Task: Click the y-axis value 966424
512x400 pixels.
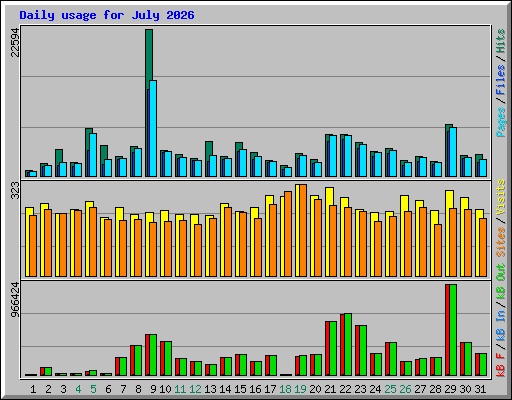Action: coord(15,300)
